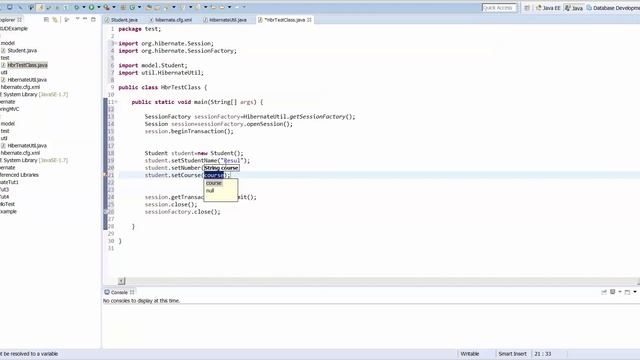Screen dimensions: 640x360
Task: Select second hibernate.cfg.xml in Package Explorer
Action: [20, 153]
